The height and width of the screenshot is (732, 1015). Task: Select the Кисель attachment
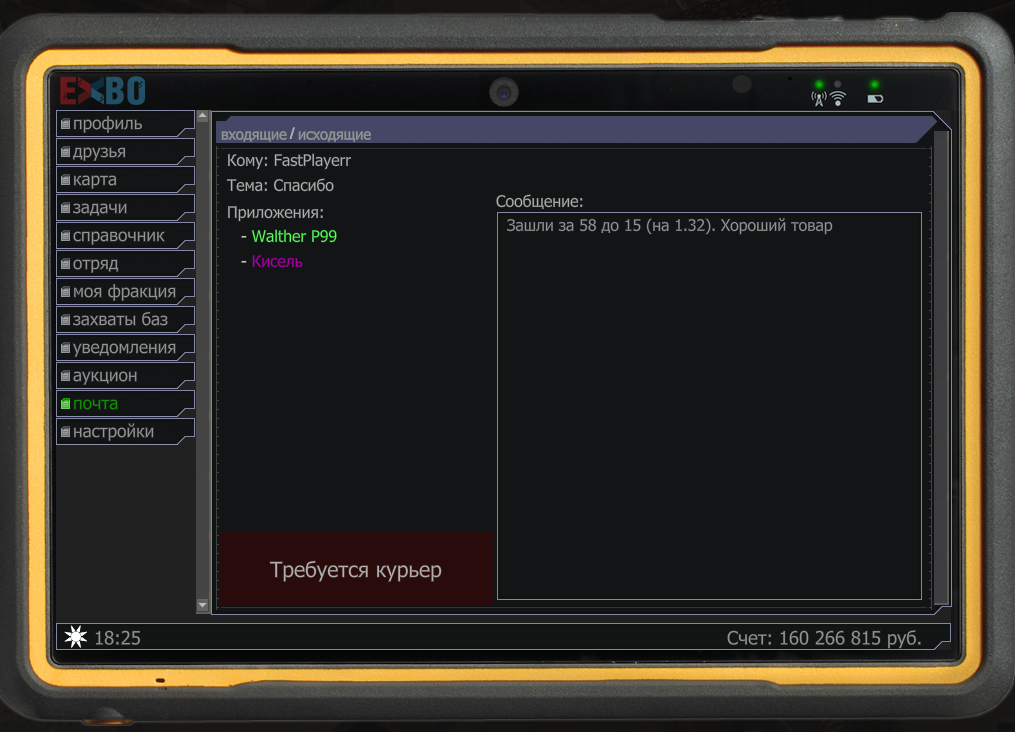tap(277, 262)
